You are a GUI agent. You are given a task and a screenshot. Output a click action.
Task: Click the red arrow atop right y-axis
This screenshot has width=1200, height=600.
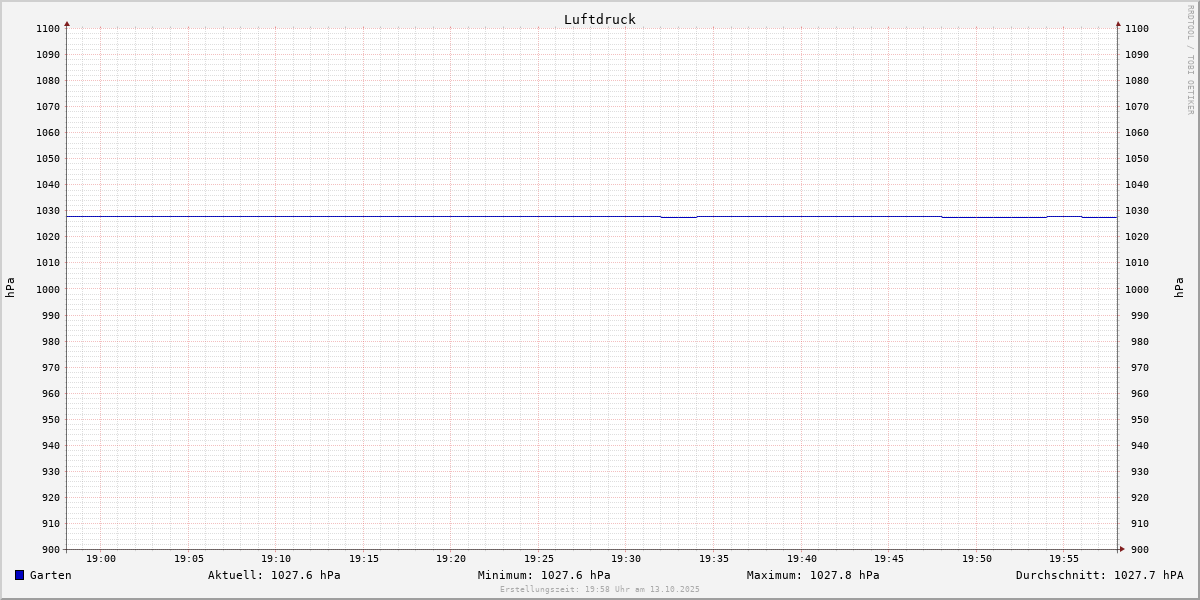tap(1118, 23)
